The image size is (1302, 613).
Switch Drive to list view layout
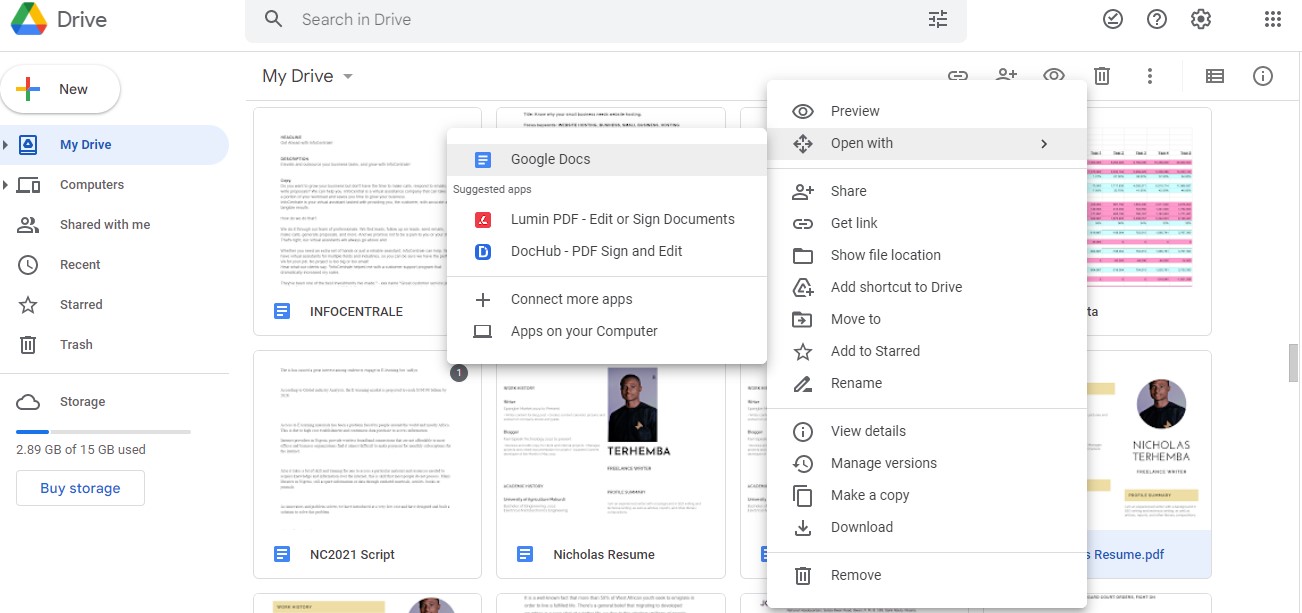pos(1214,75)
